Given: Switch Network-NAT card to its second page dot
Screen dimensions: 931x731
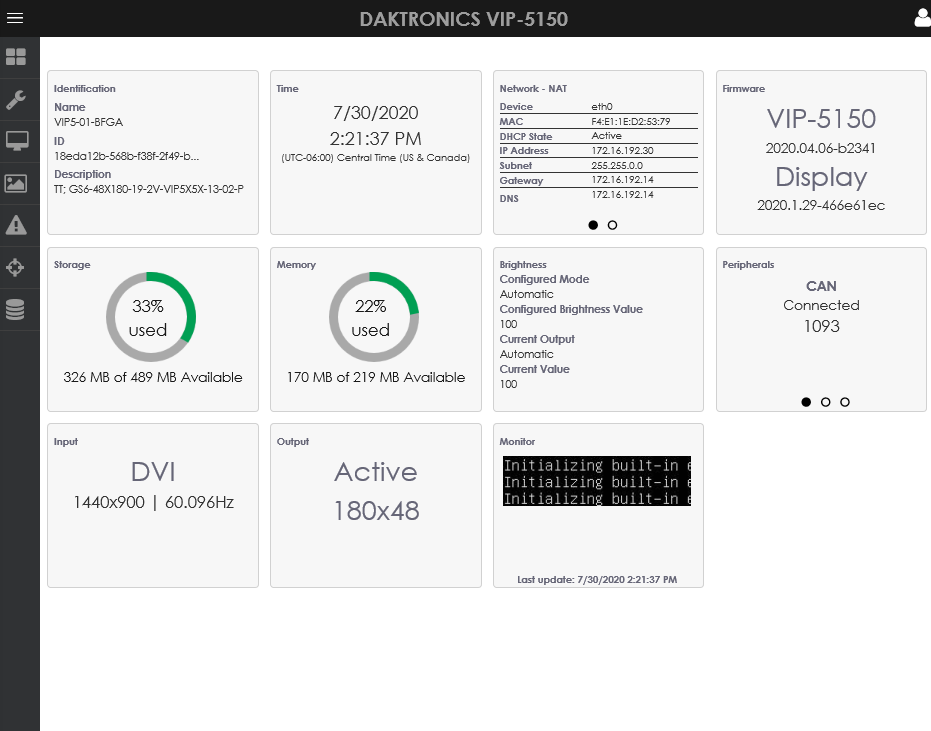Looking at the screenshot, I should tap(611, 225).
